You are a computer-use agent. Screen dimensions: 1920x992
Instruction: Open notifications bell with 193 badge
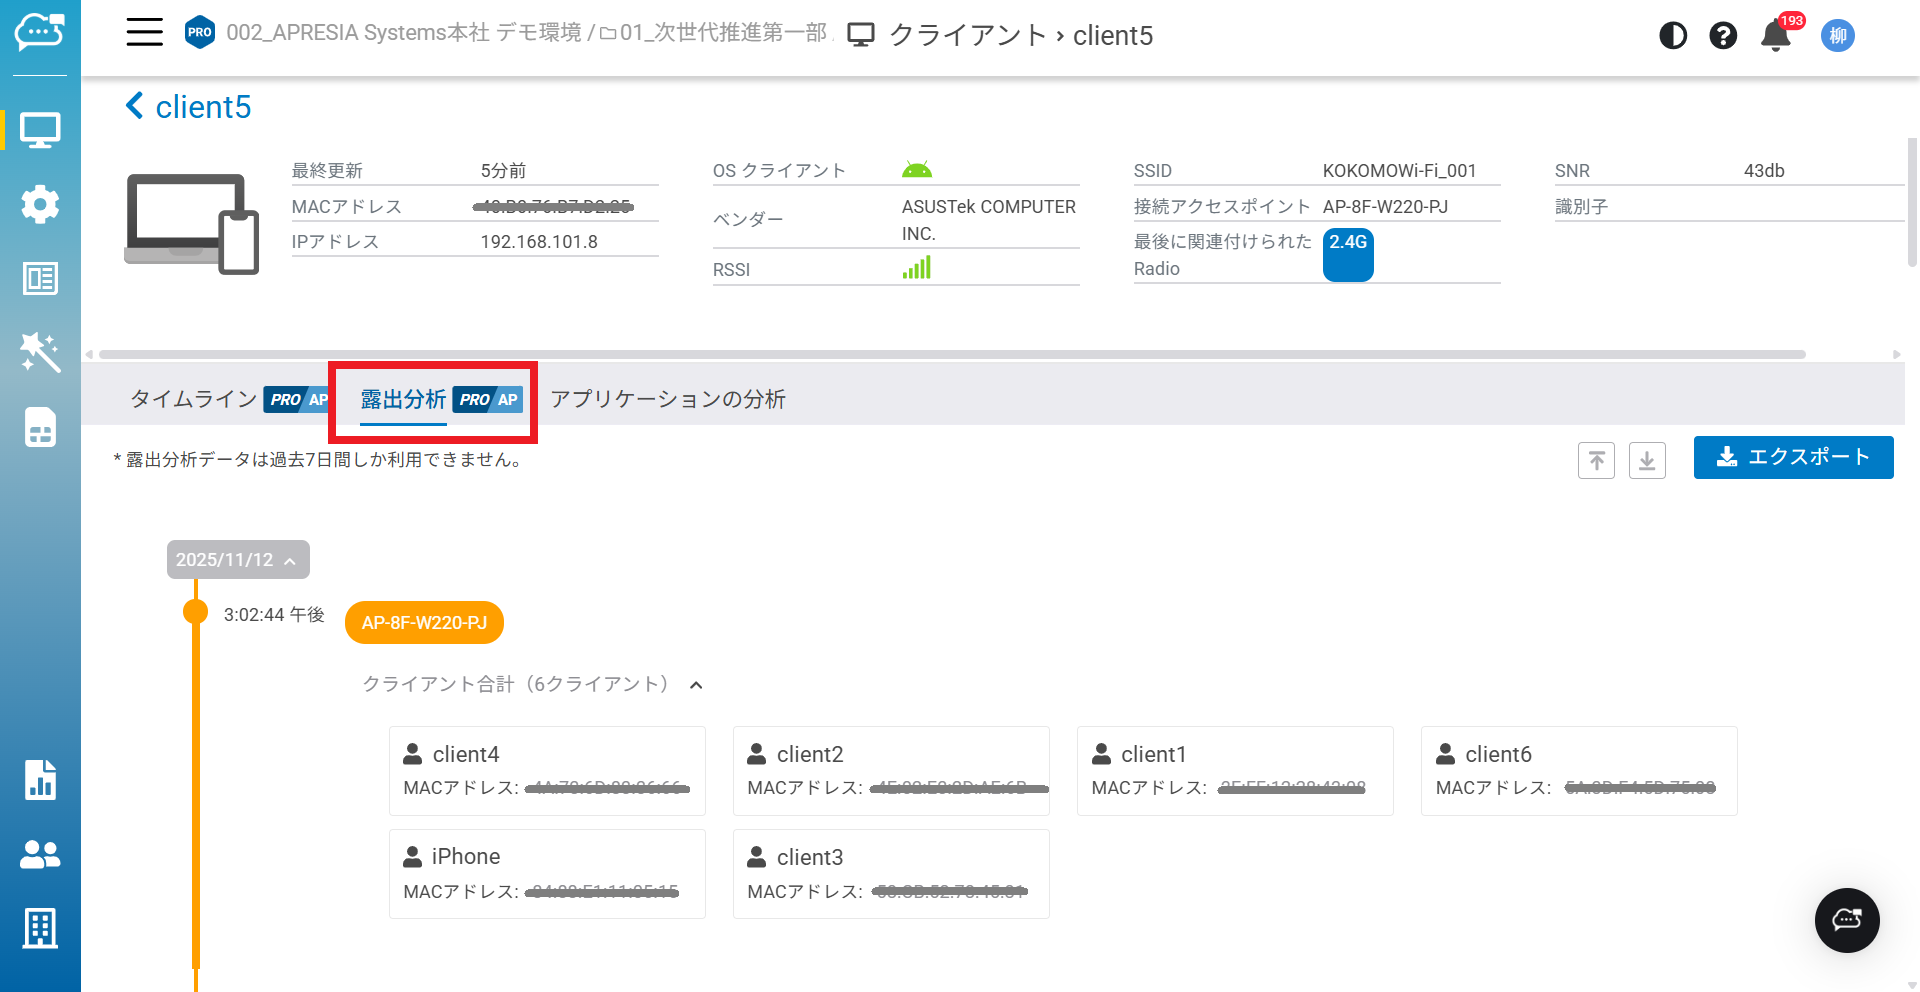pos(1776,36)
